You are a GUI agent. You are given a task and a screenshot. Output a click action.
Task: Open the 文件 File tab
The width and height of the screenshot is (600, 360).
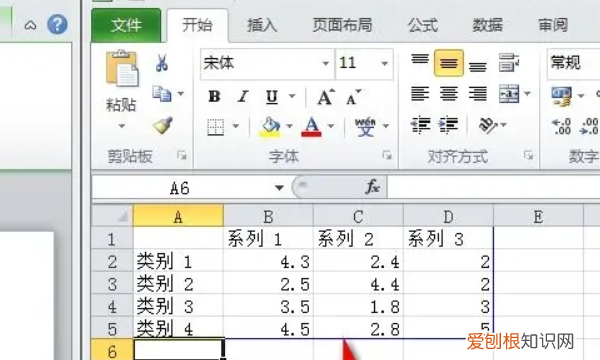[x=126, y=25]
